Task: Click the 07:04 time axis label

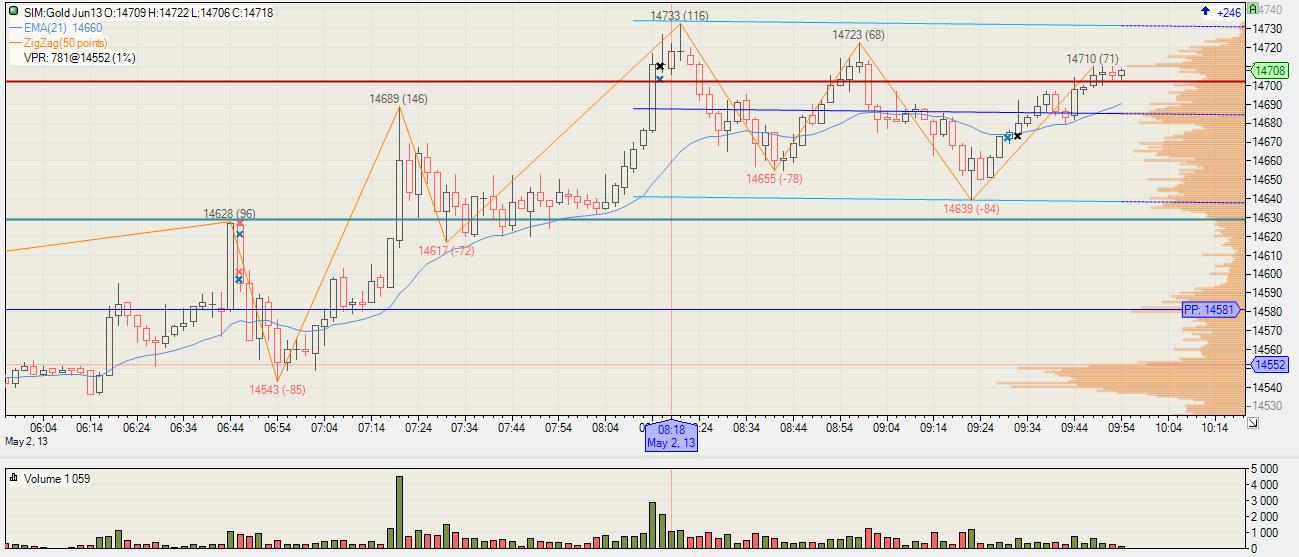Action: click(x=324, y=428)
